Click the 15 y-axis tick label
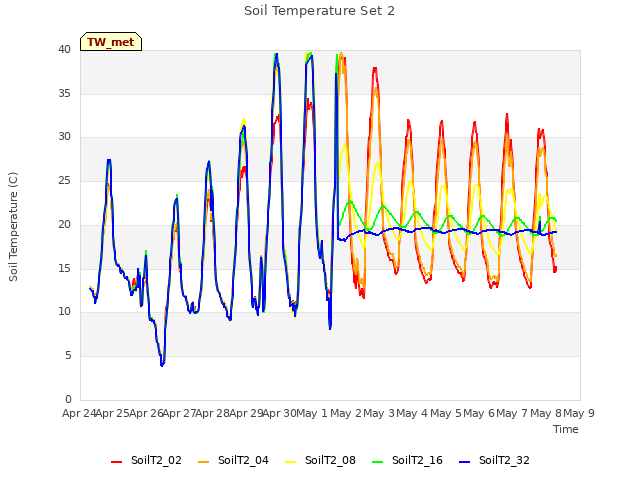The image size is (640, 480). [64, 268]
